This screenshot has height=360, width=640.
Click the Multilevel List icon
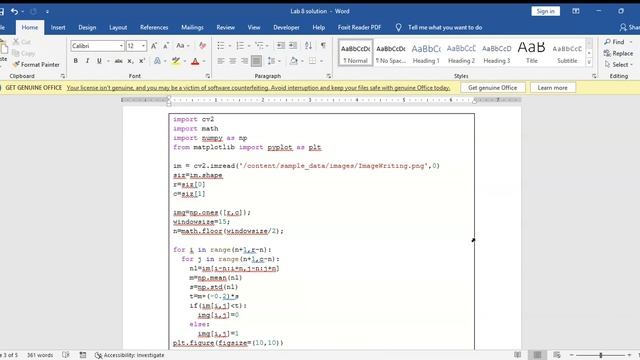tap(259, 46)
